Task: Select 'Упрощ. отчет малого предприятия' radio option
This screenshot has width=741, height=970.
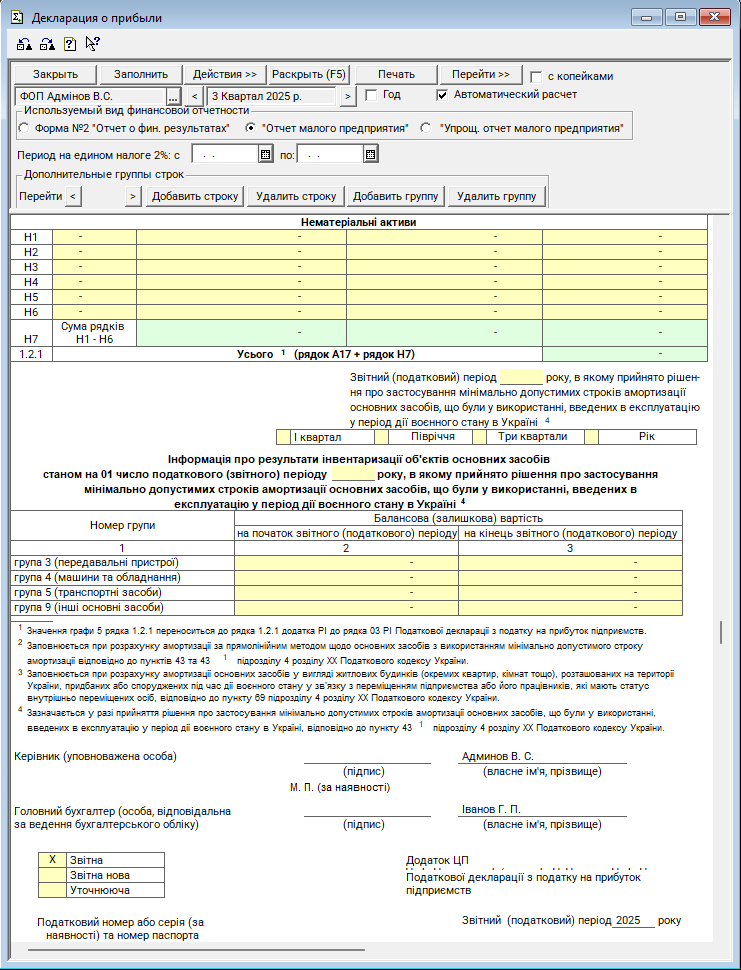Action: pos(426,129)
